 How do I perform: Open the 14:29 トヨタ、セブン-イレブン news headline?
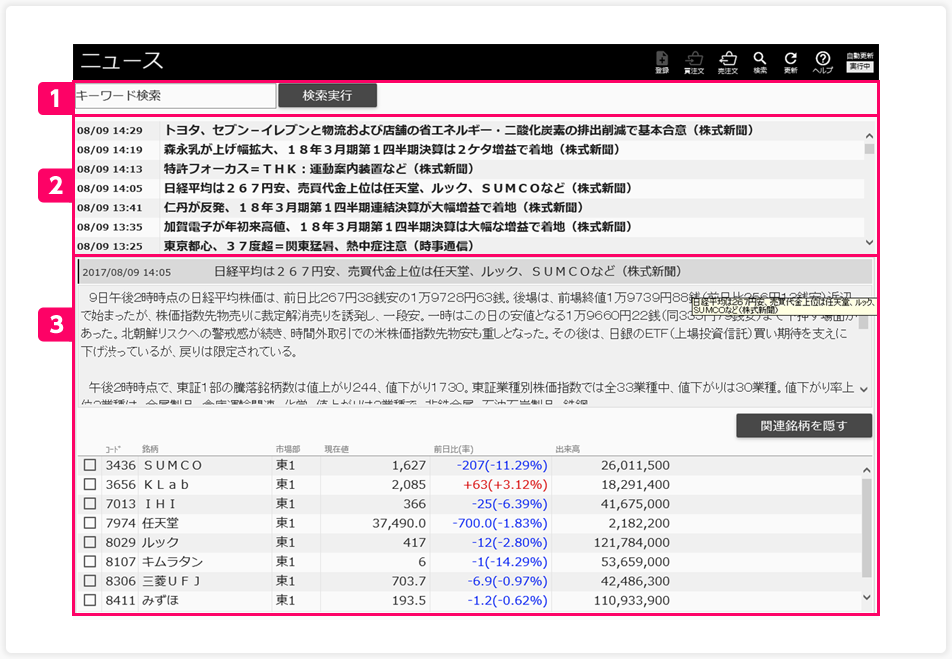click(458, 131)
